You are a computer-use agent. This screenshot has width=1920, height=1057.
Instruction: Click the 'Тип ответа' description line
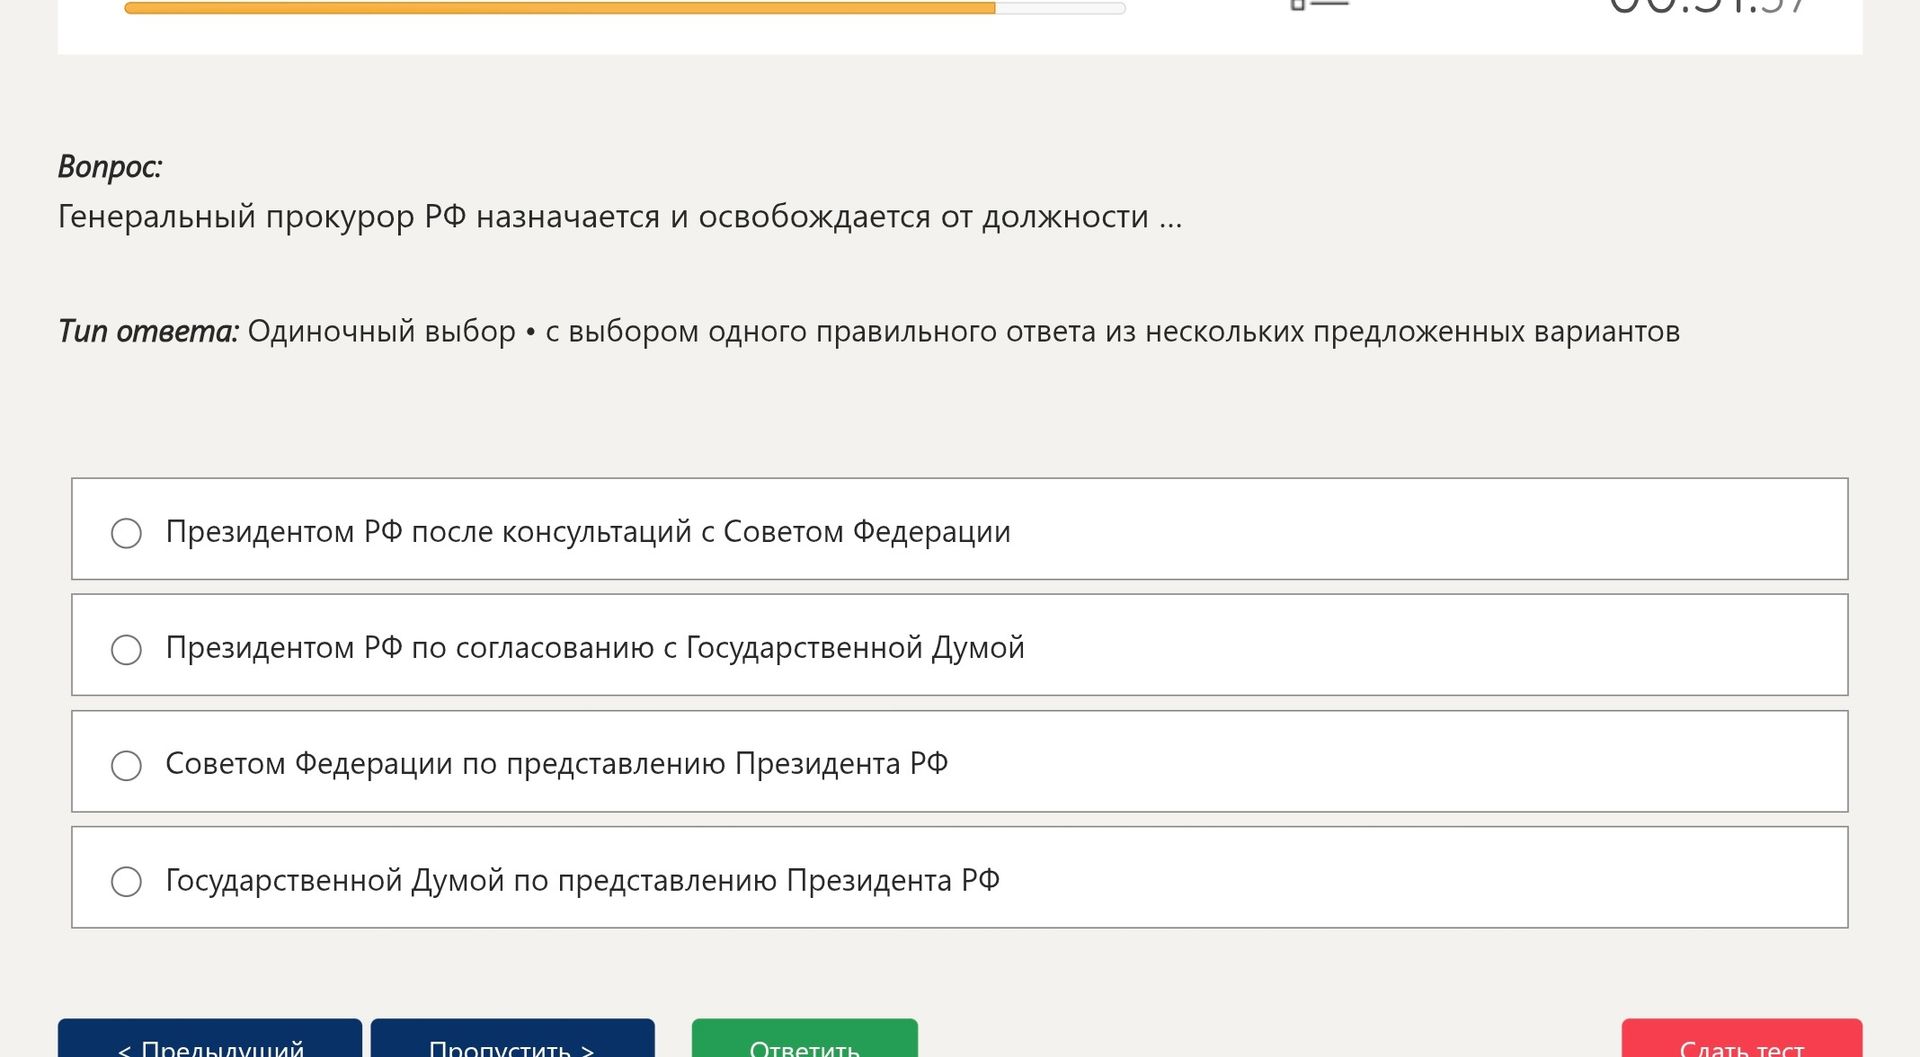pyautogui.click(x=869, y=331)
